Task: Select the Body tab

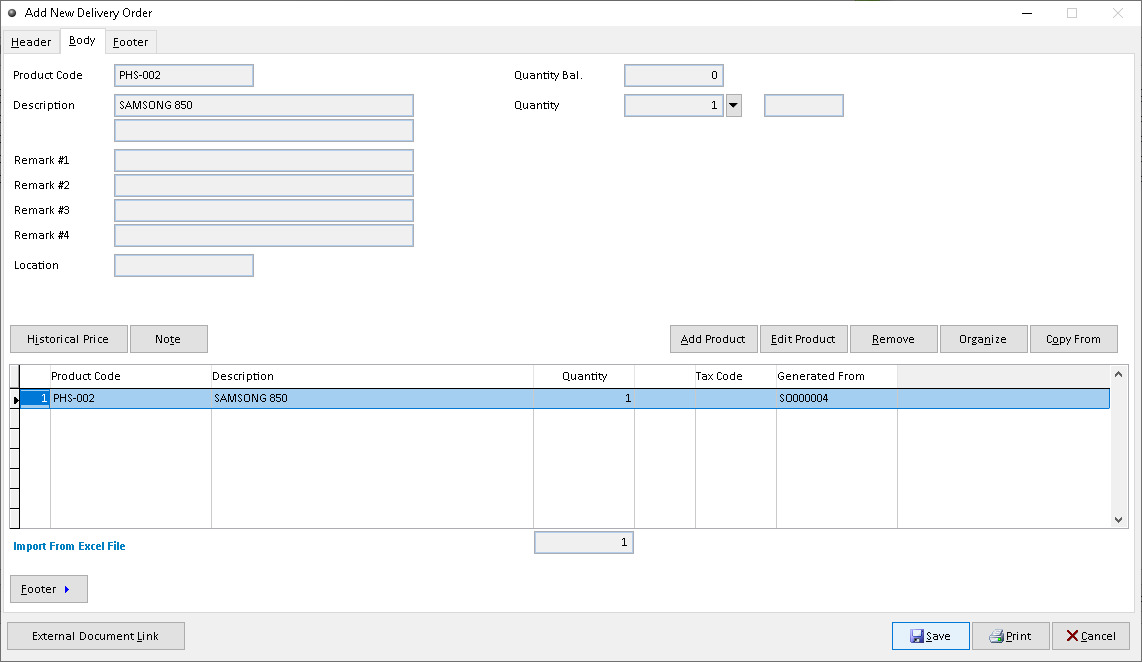Action: point(82,41)
